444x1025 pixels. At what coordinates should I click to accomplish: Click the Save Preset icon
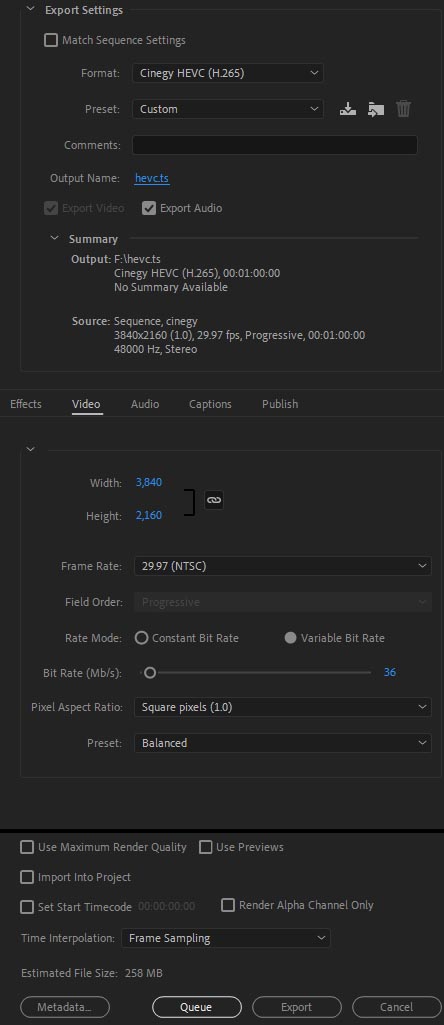(348, 109)
